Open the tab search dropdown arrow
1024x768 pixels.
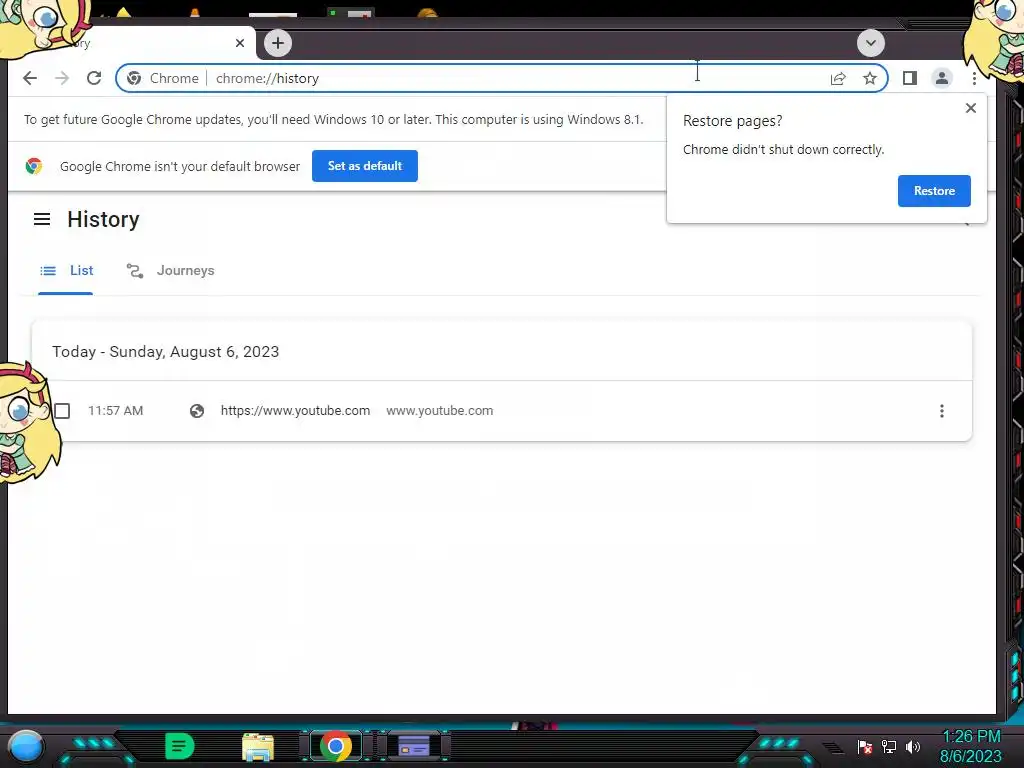pyautogui.click(x=871, y=43)
